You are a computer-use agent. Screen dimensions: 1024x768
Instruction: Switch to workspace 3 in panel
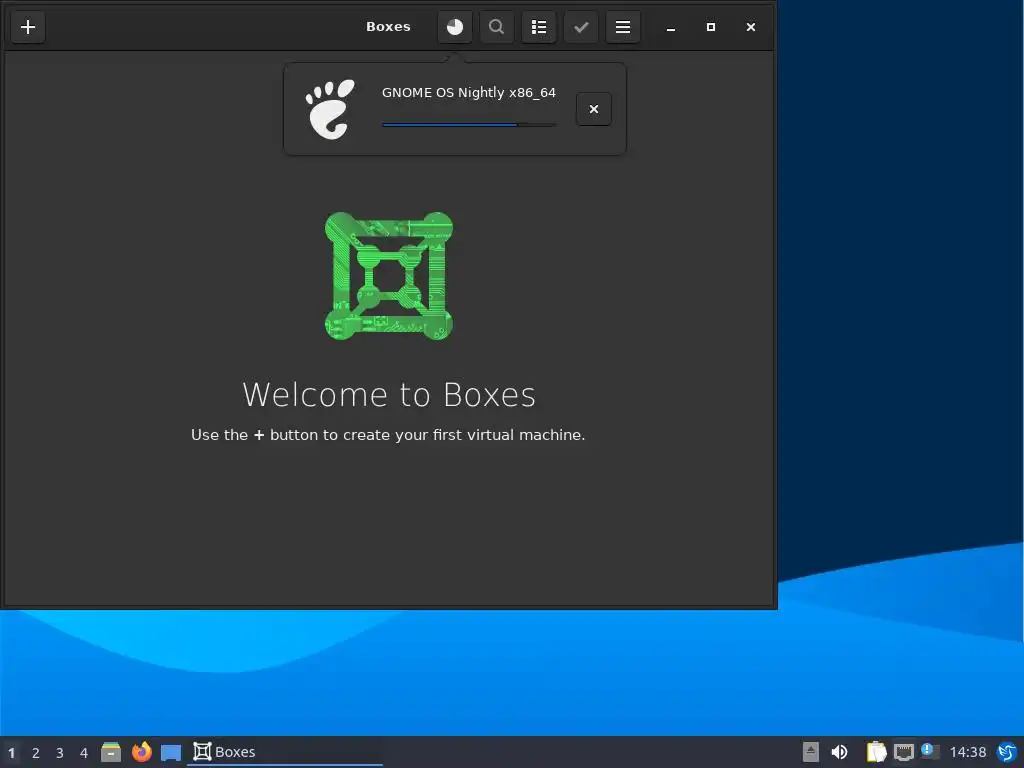tap(59, 752)
